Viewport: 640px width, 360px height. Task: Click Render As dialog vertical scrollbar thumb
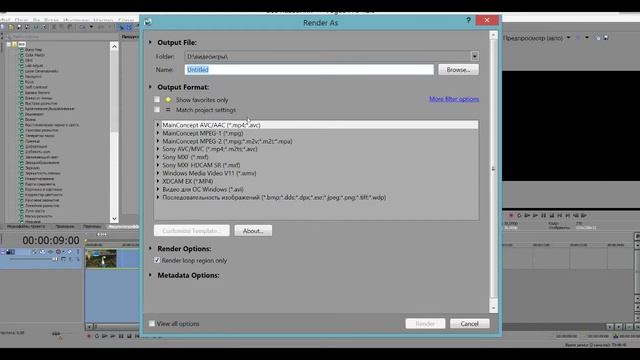(x=493, y=169)
